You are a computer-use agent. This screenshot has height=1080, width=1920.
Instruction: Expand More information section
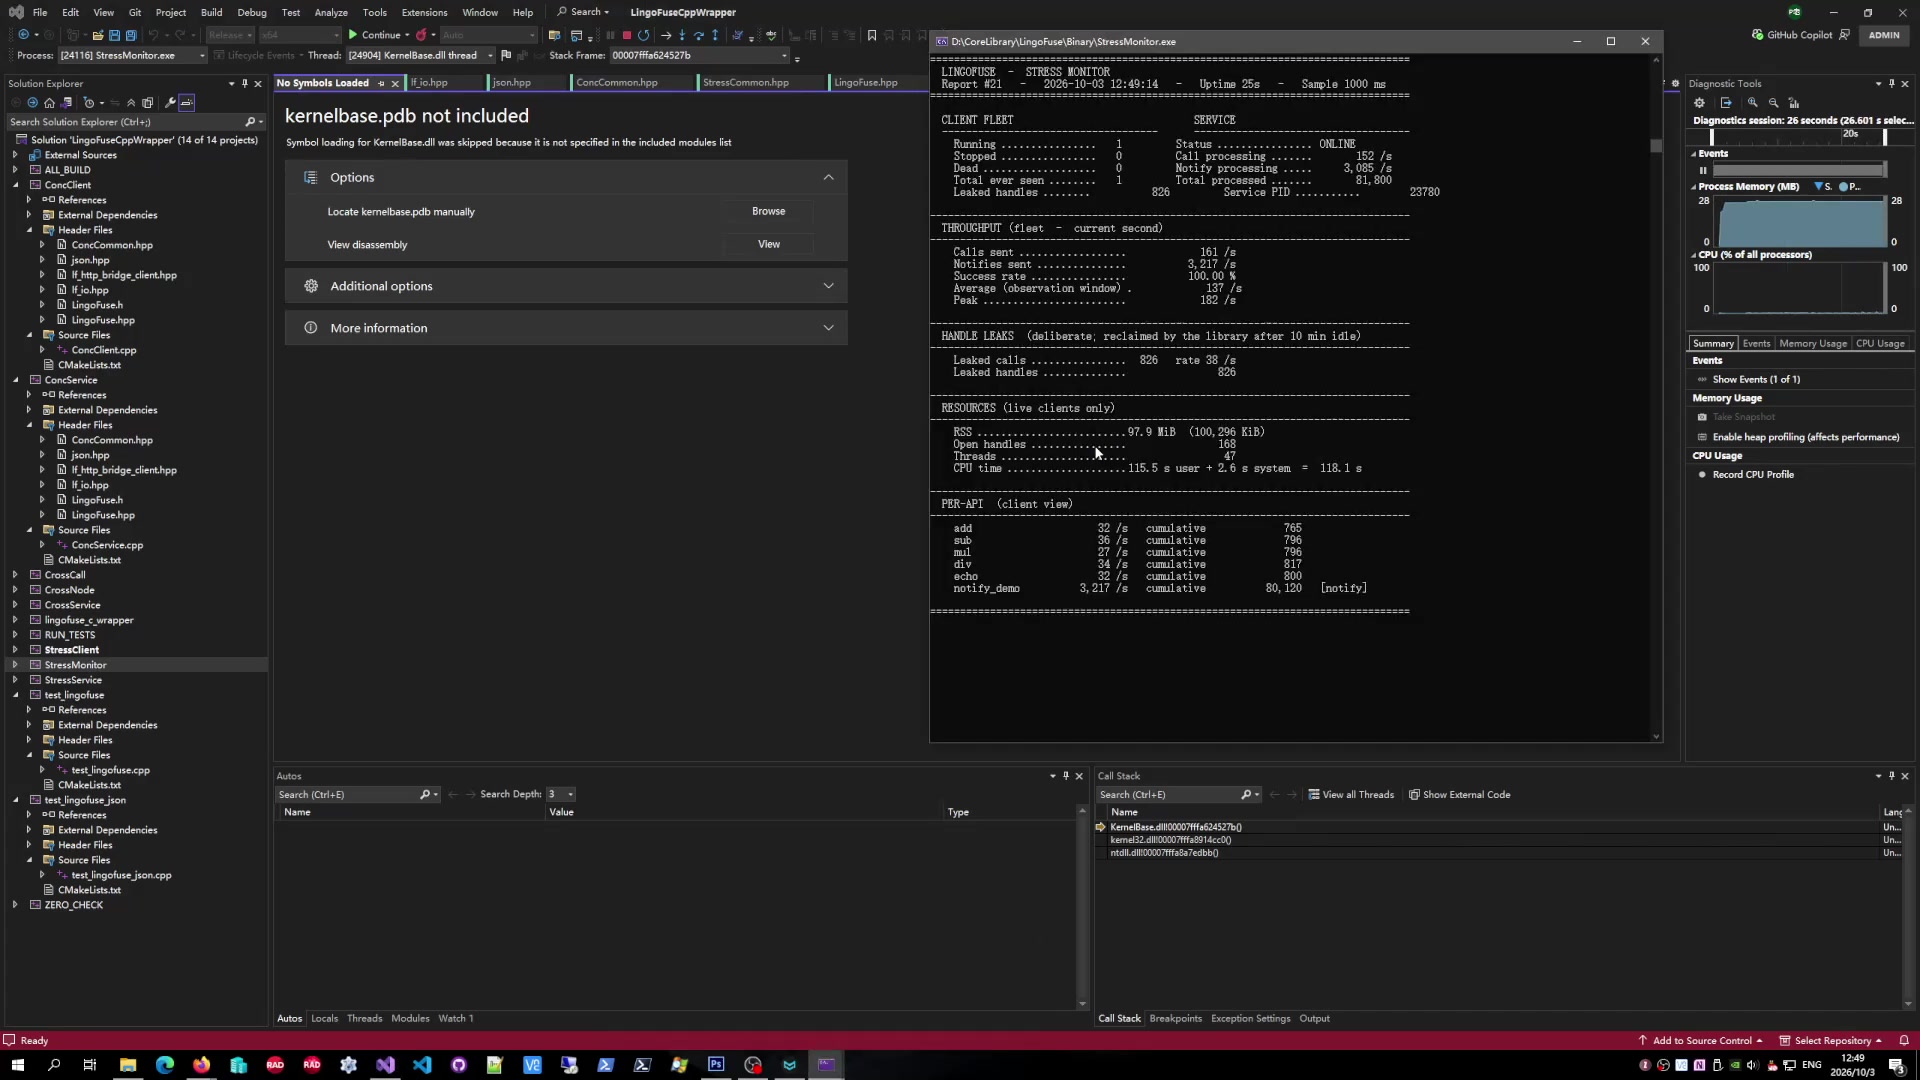(566, 328)
